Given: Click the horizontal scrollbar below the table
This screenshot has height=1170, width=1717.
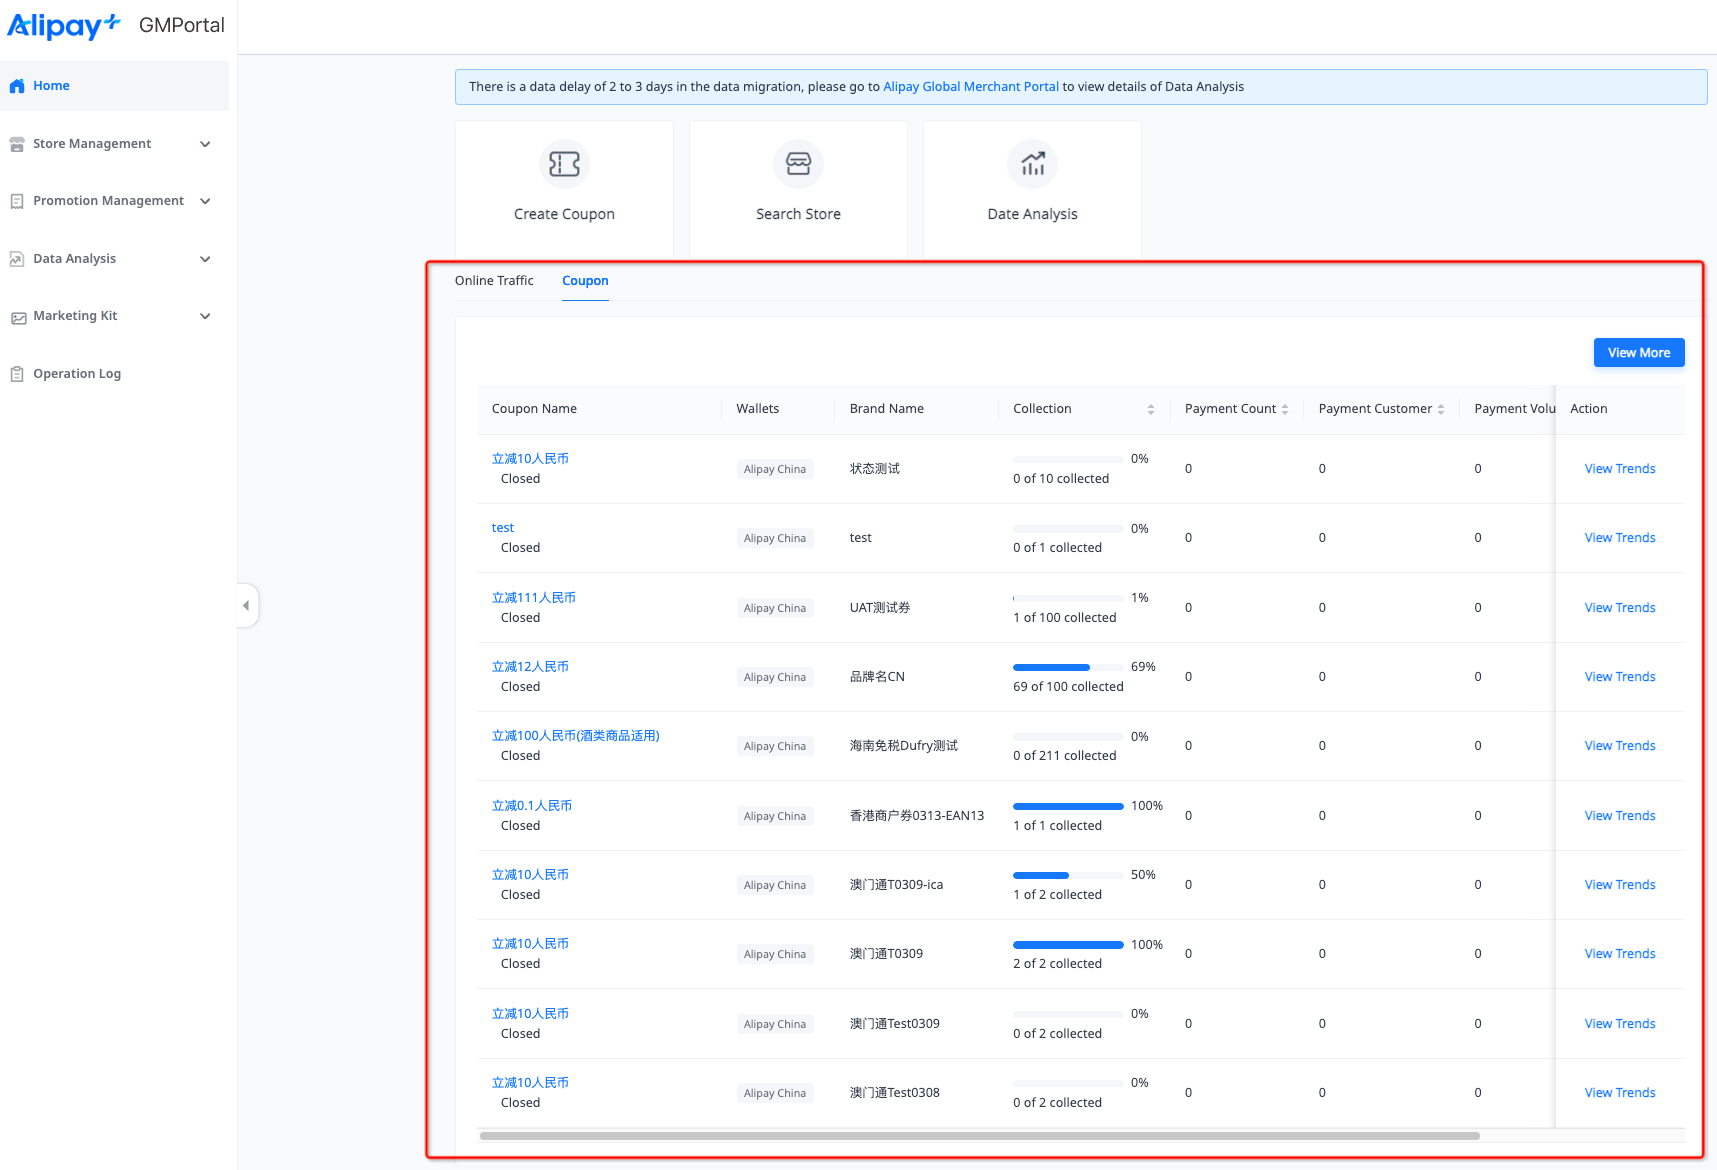Looking at the screenshot, I should point(979,1136).
